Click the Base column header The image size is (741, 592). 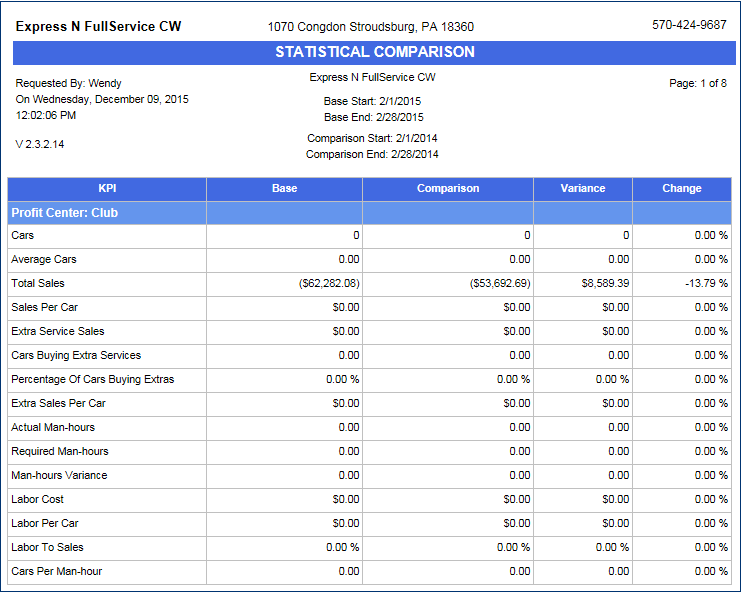[284, 188]
